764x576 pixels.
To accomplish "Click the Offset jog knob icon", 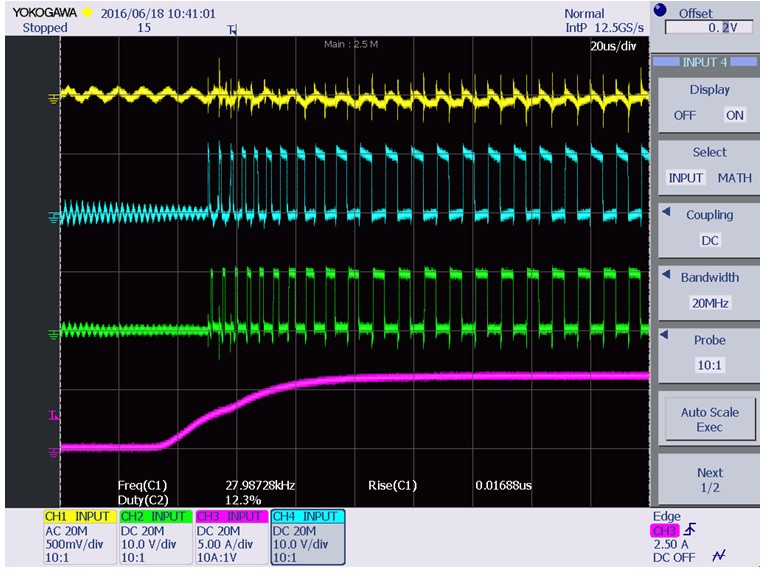I will [660, 11].
